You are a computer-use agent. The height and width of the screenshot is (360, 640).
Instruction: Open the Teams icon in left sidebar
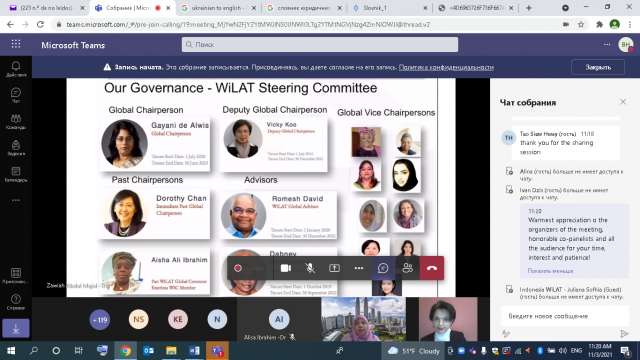point(16,122)
